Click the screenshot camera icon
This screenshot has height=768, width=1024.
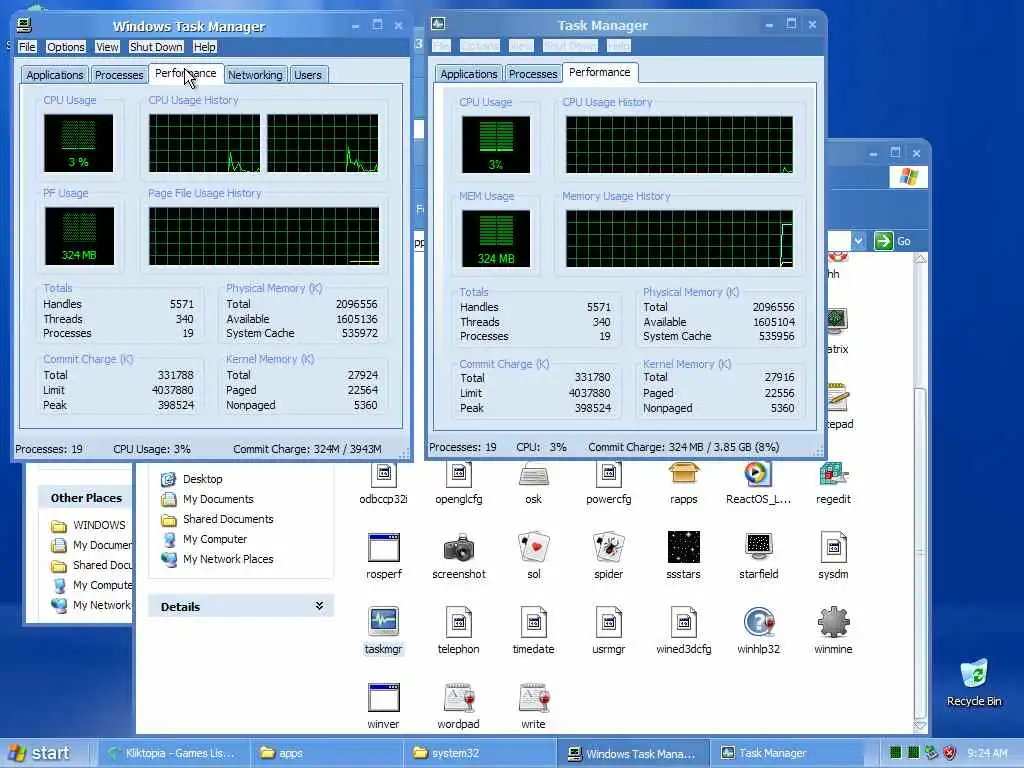point(458,548)
